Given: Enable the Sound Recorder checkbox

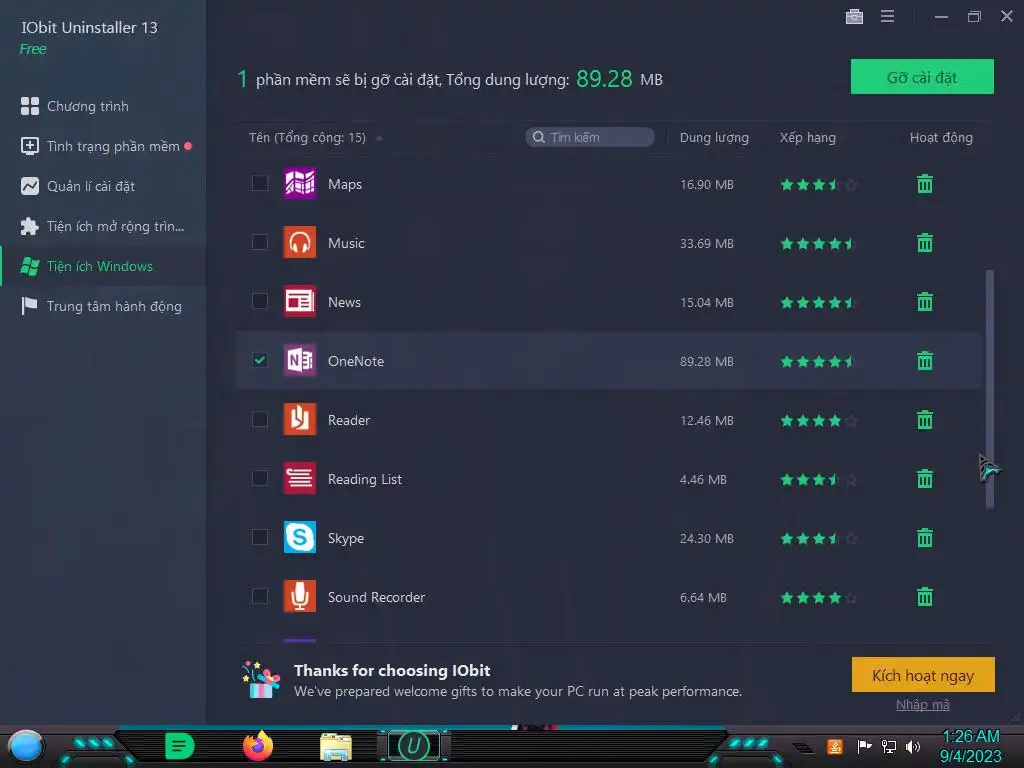Looking at the screenshot, I should tap(260, 596).
